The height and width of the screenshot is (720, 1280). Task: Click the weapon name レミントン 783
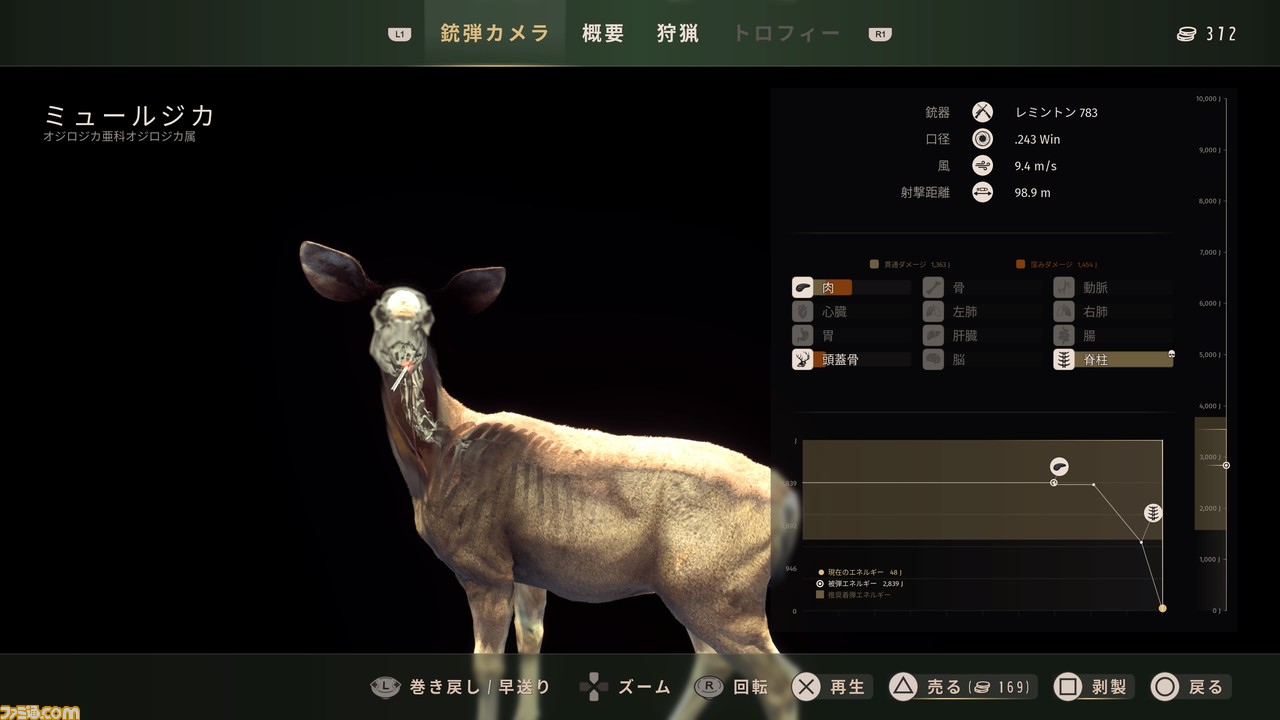[1055, 112]
